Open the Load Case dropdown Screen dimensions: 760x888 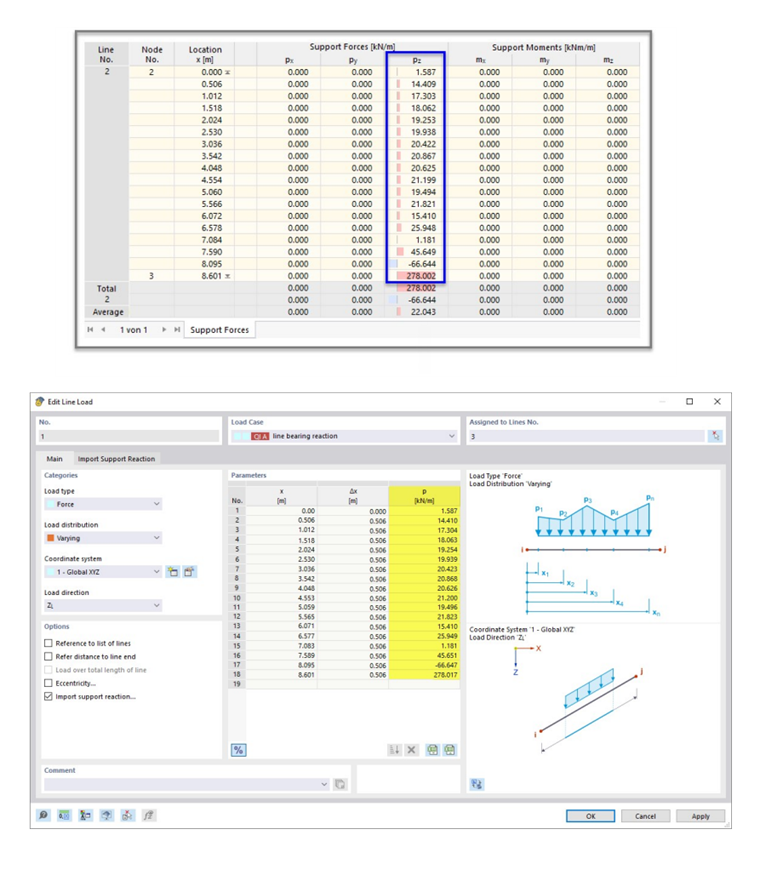451,436
